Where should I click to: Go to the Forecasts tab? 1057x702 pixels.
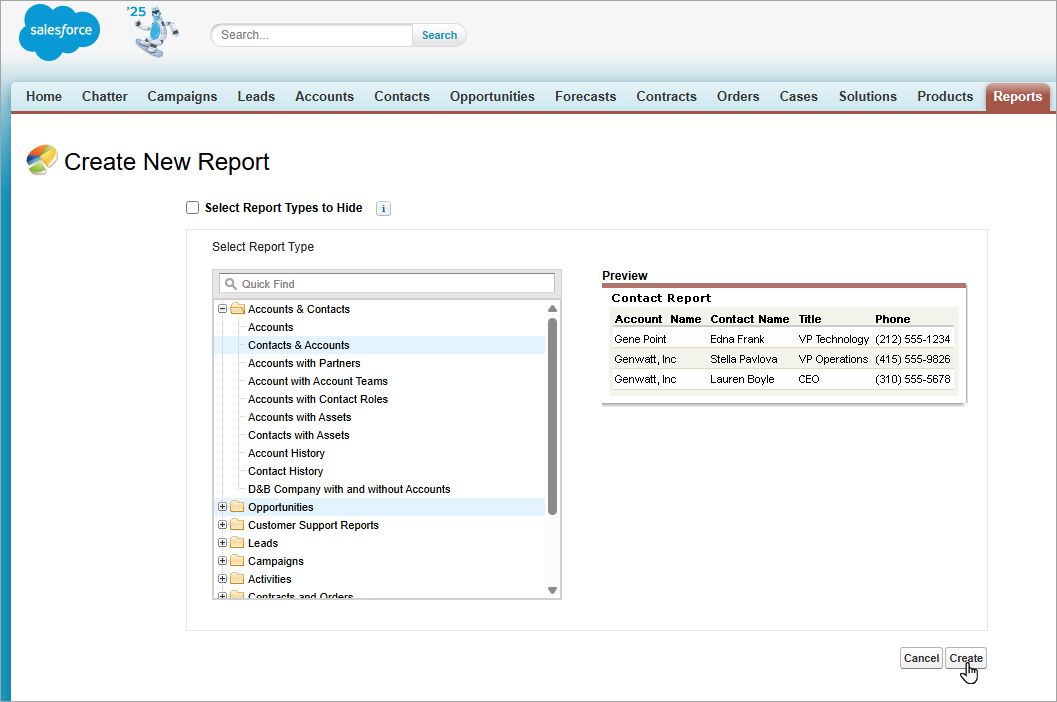point(585,96)
